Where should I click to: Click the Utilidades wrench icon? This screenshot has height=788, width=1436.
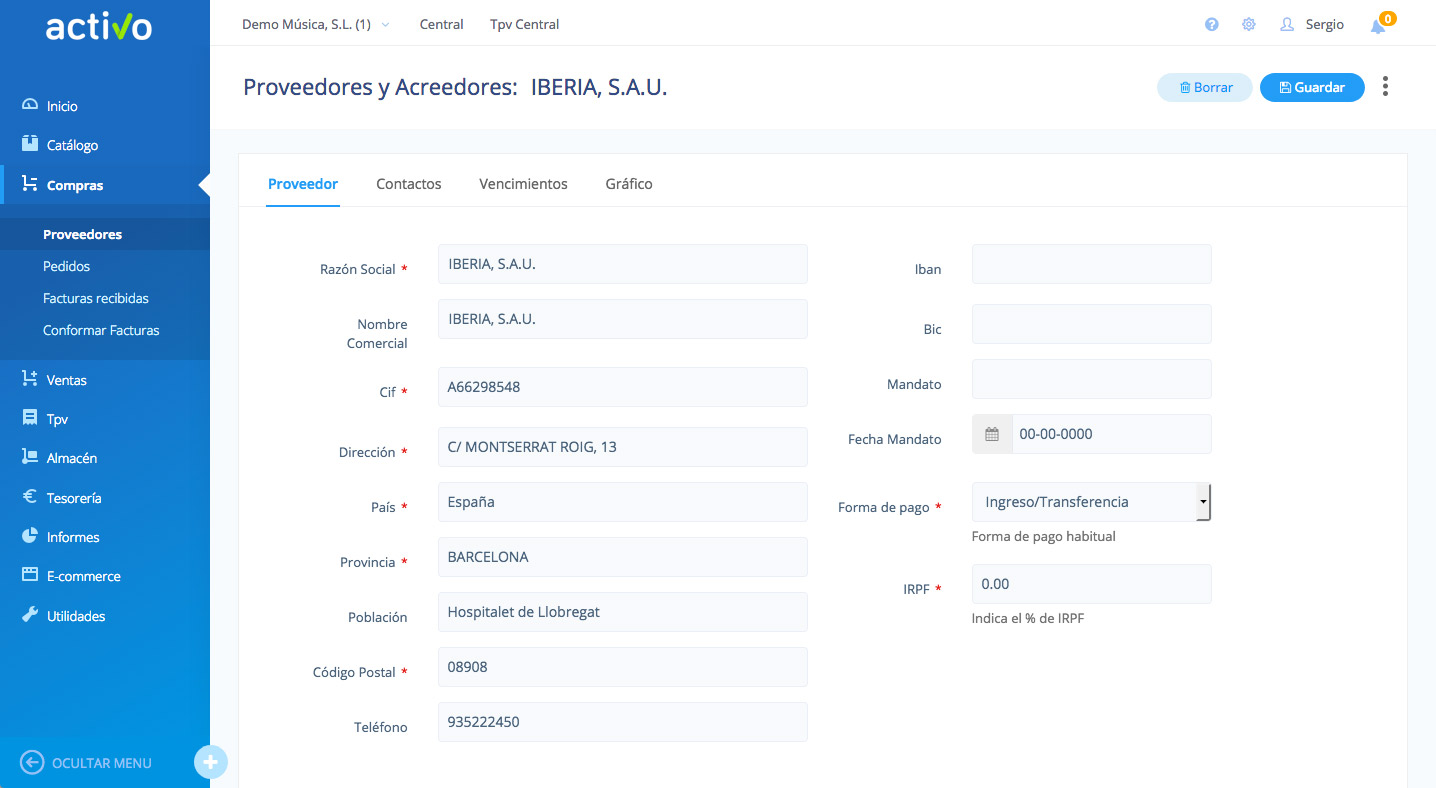point(29,615)
